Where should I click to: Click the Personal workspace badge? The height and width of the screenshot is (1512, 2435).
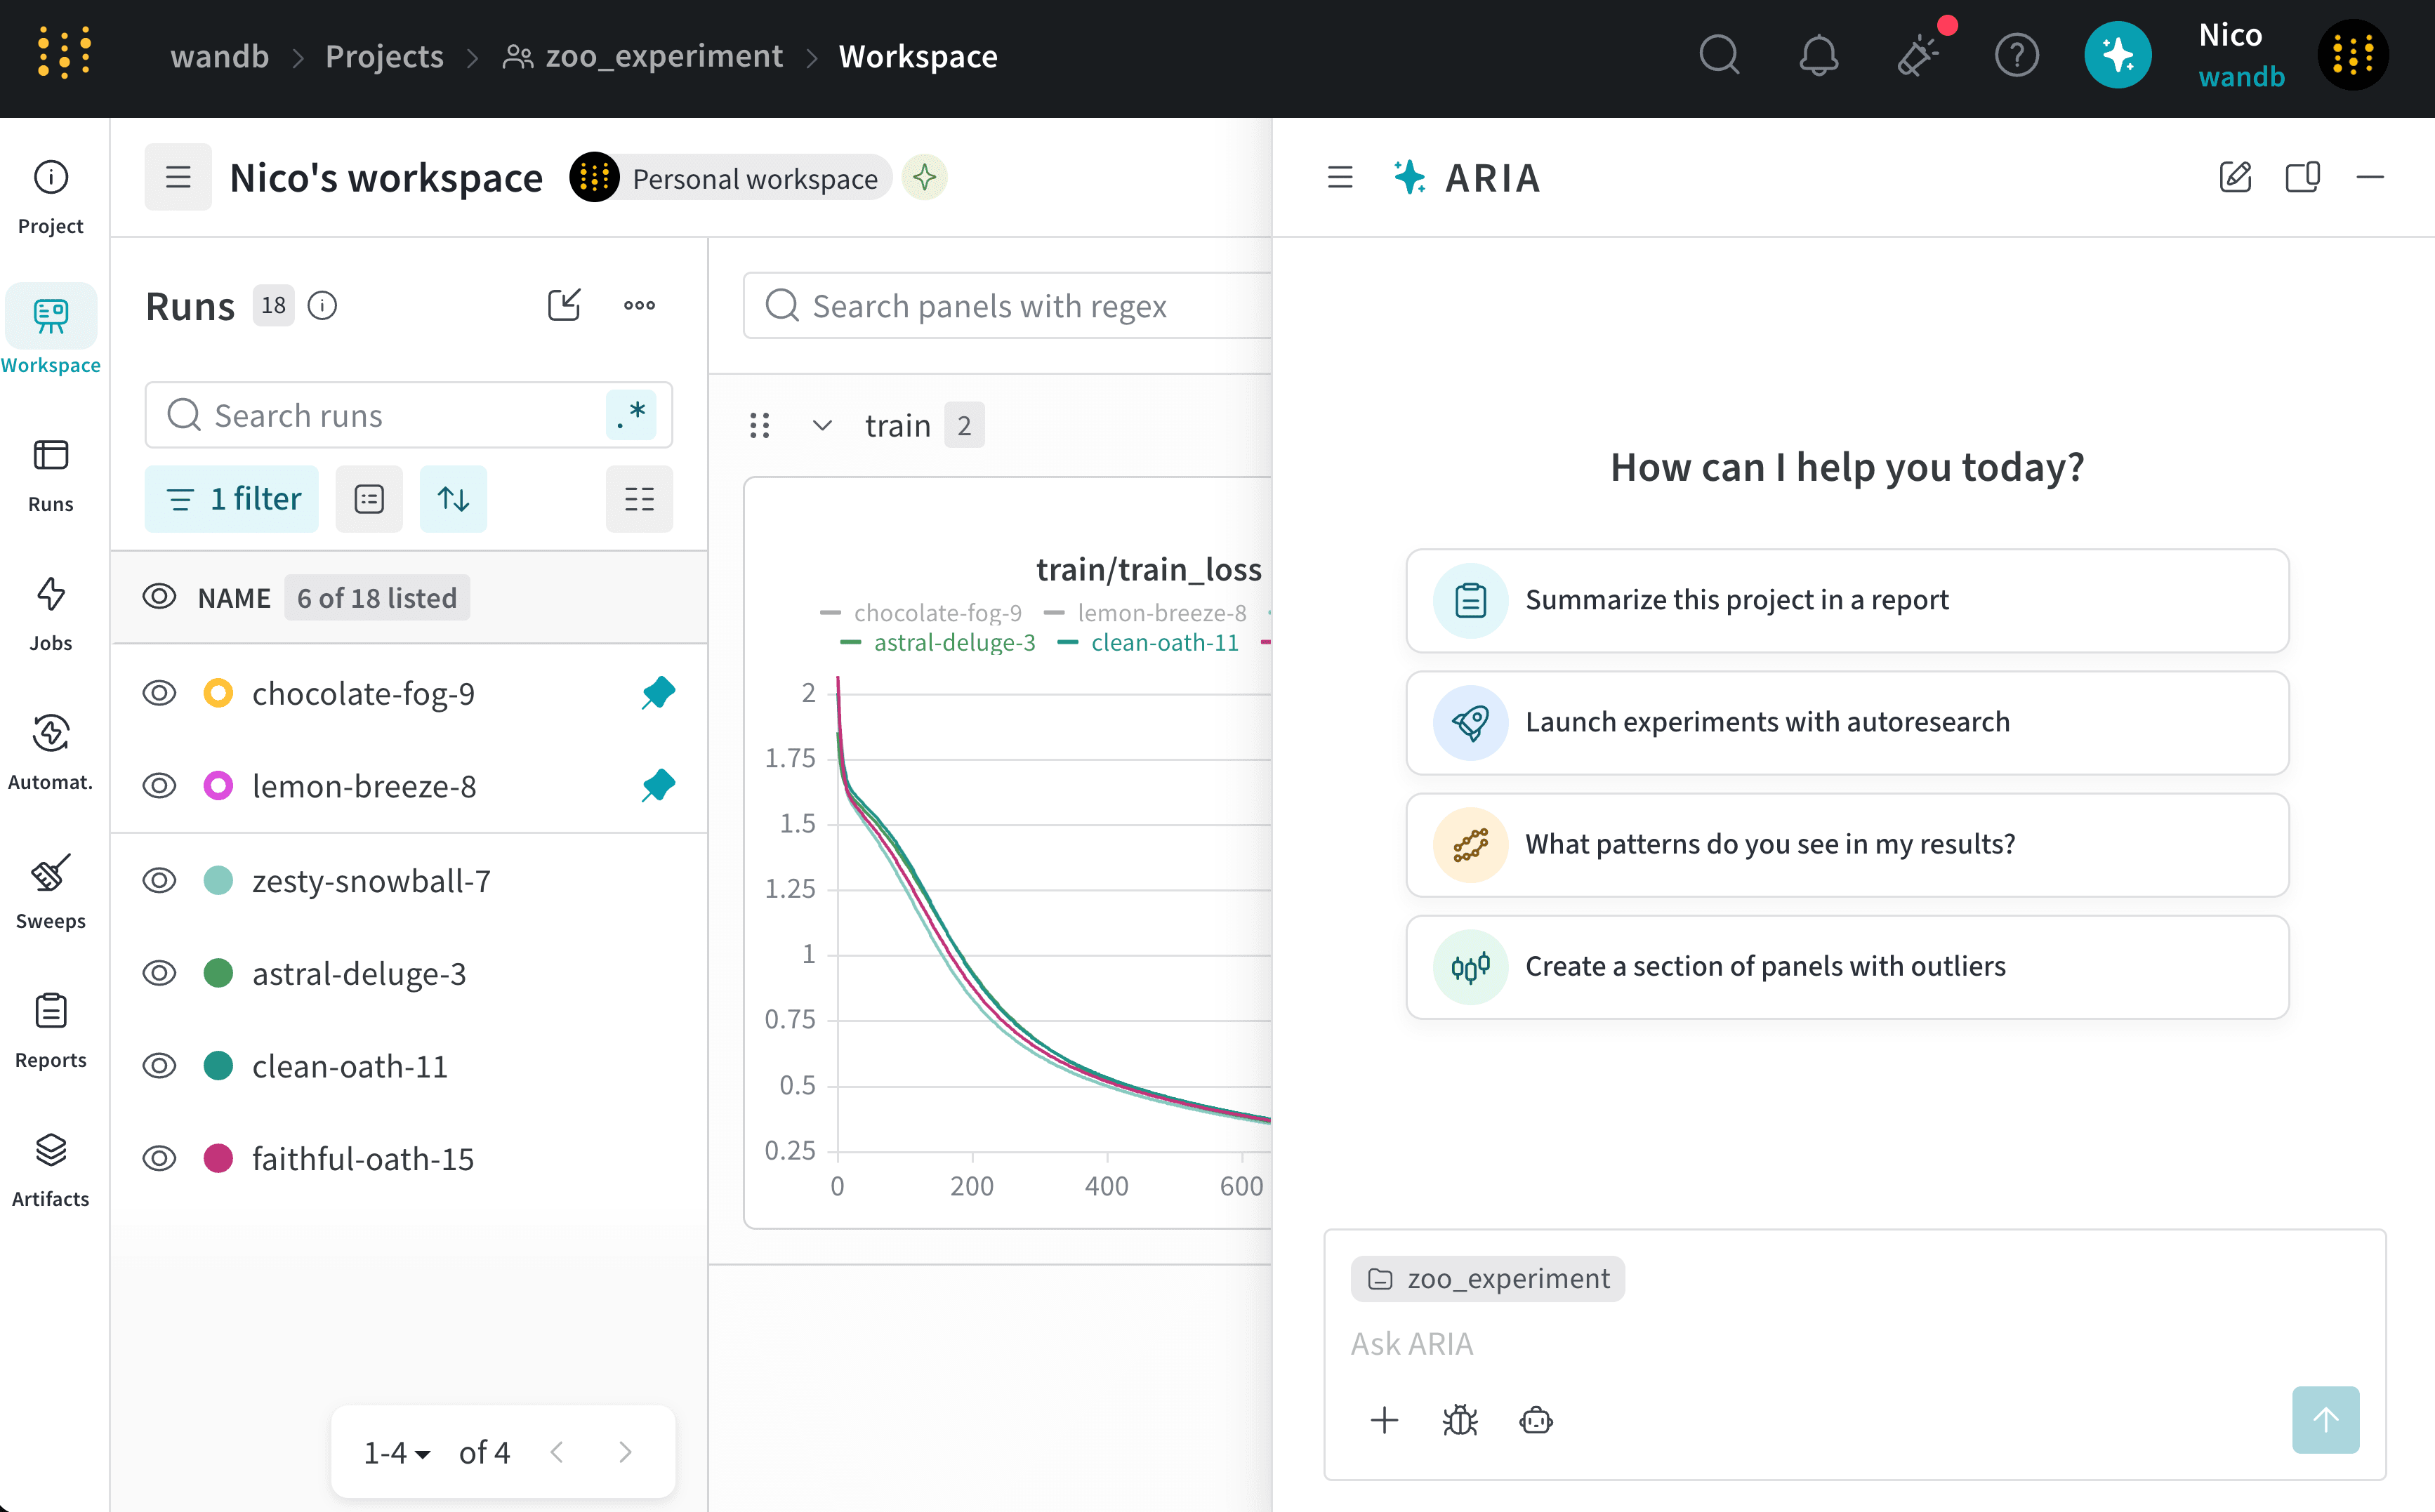(731, 178)
